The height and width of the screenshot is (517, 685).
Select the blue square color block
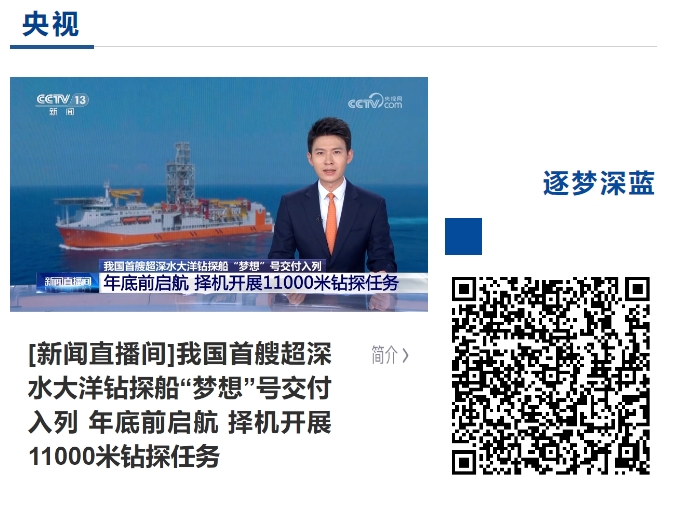click(x=464, y=236)
